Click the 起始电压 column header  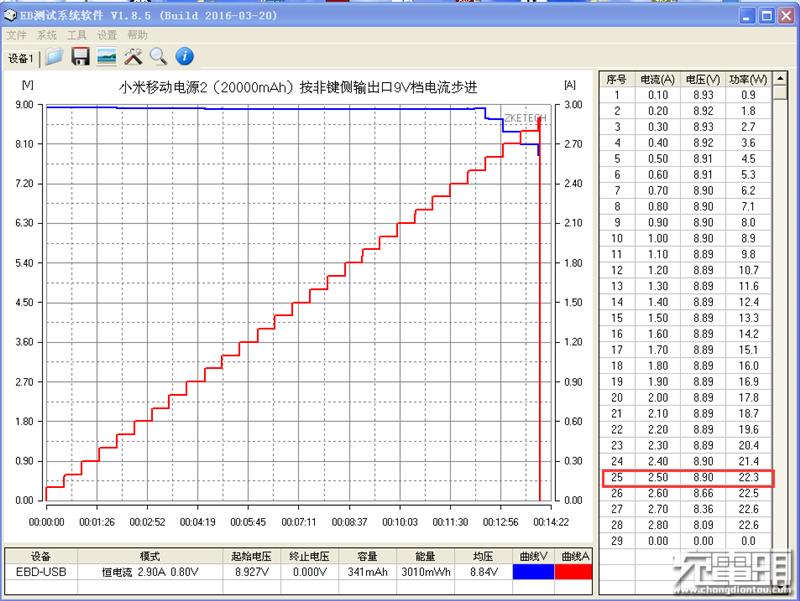[252, 556]
